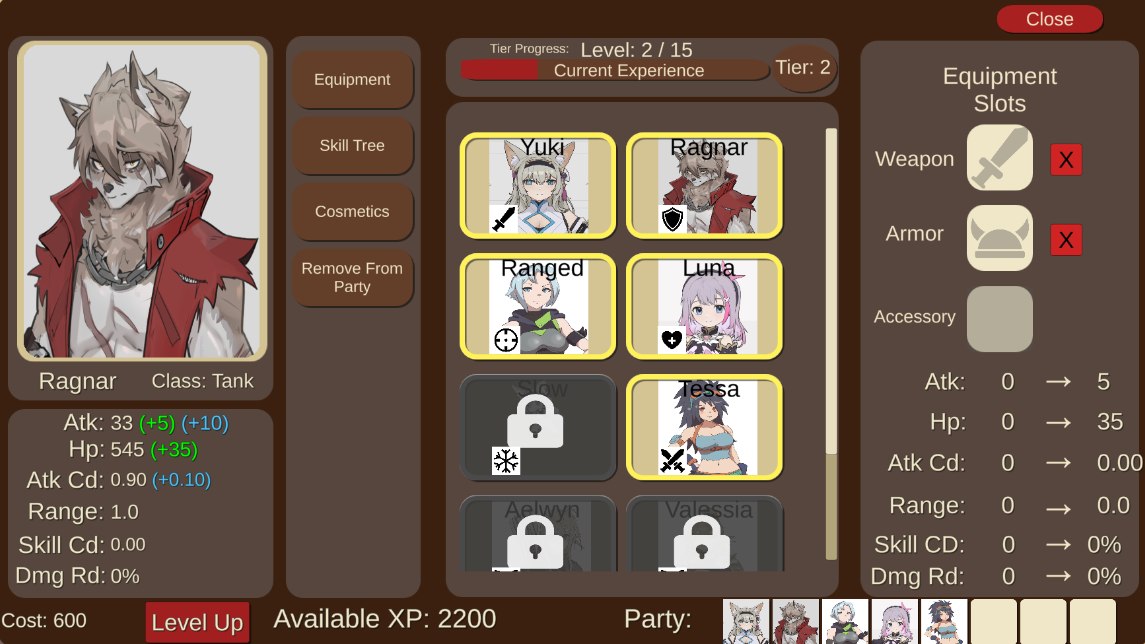The image size is (1145, 644).
Task: Click Remove From Party button
Action: click(353, 277)
